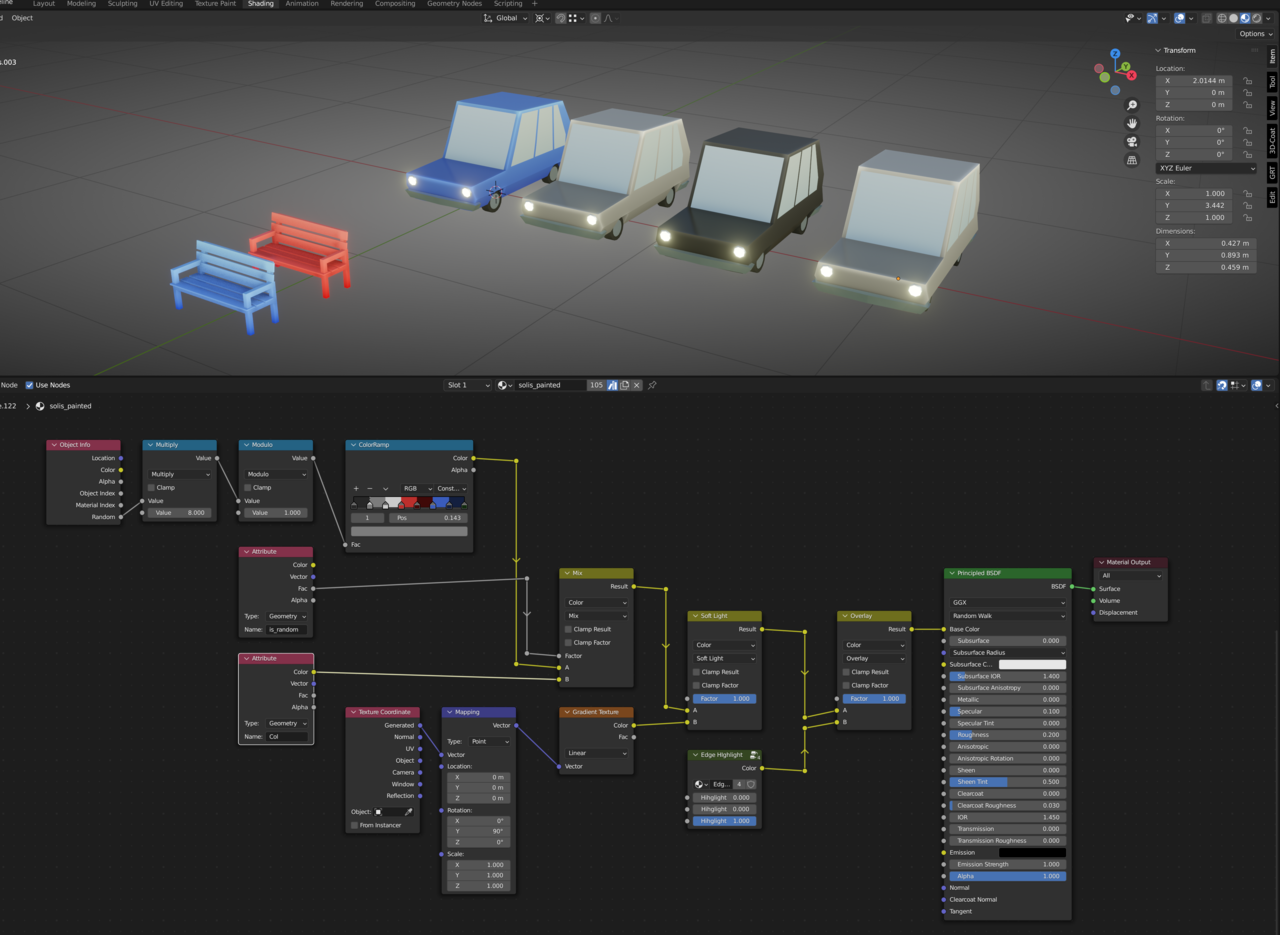Click the solis_painted material name field
Image resolution: width=1280 pixels, height=935 pixels.
[x=550, y=385]
